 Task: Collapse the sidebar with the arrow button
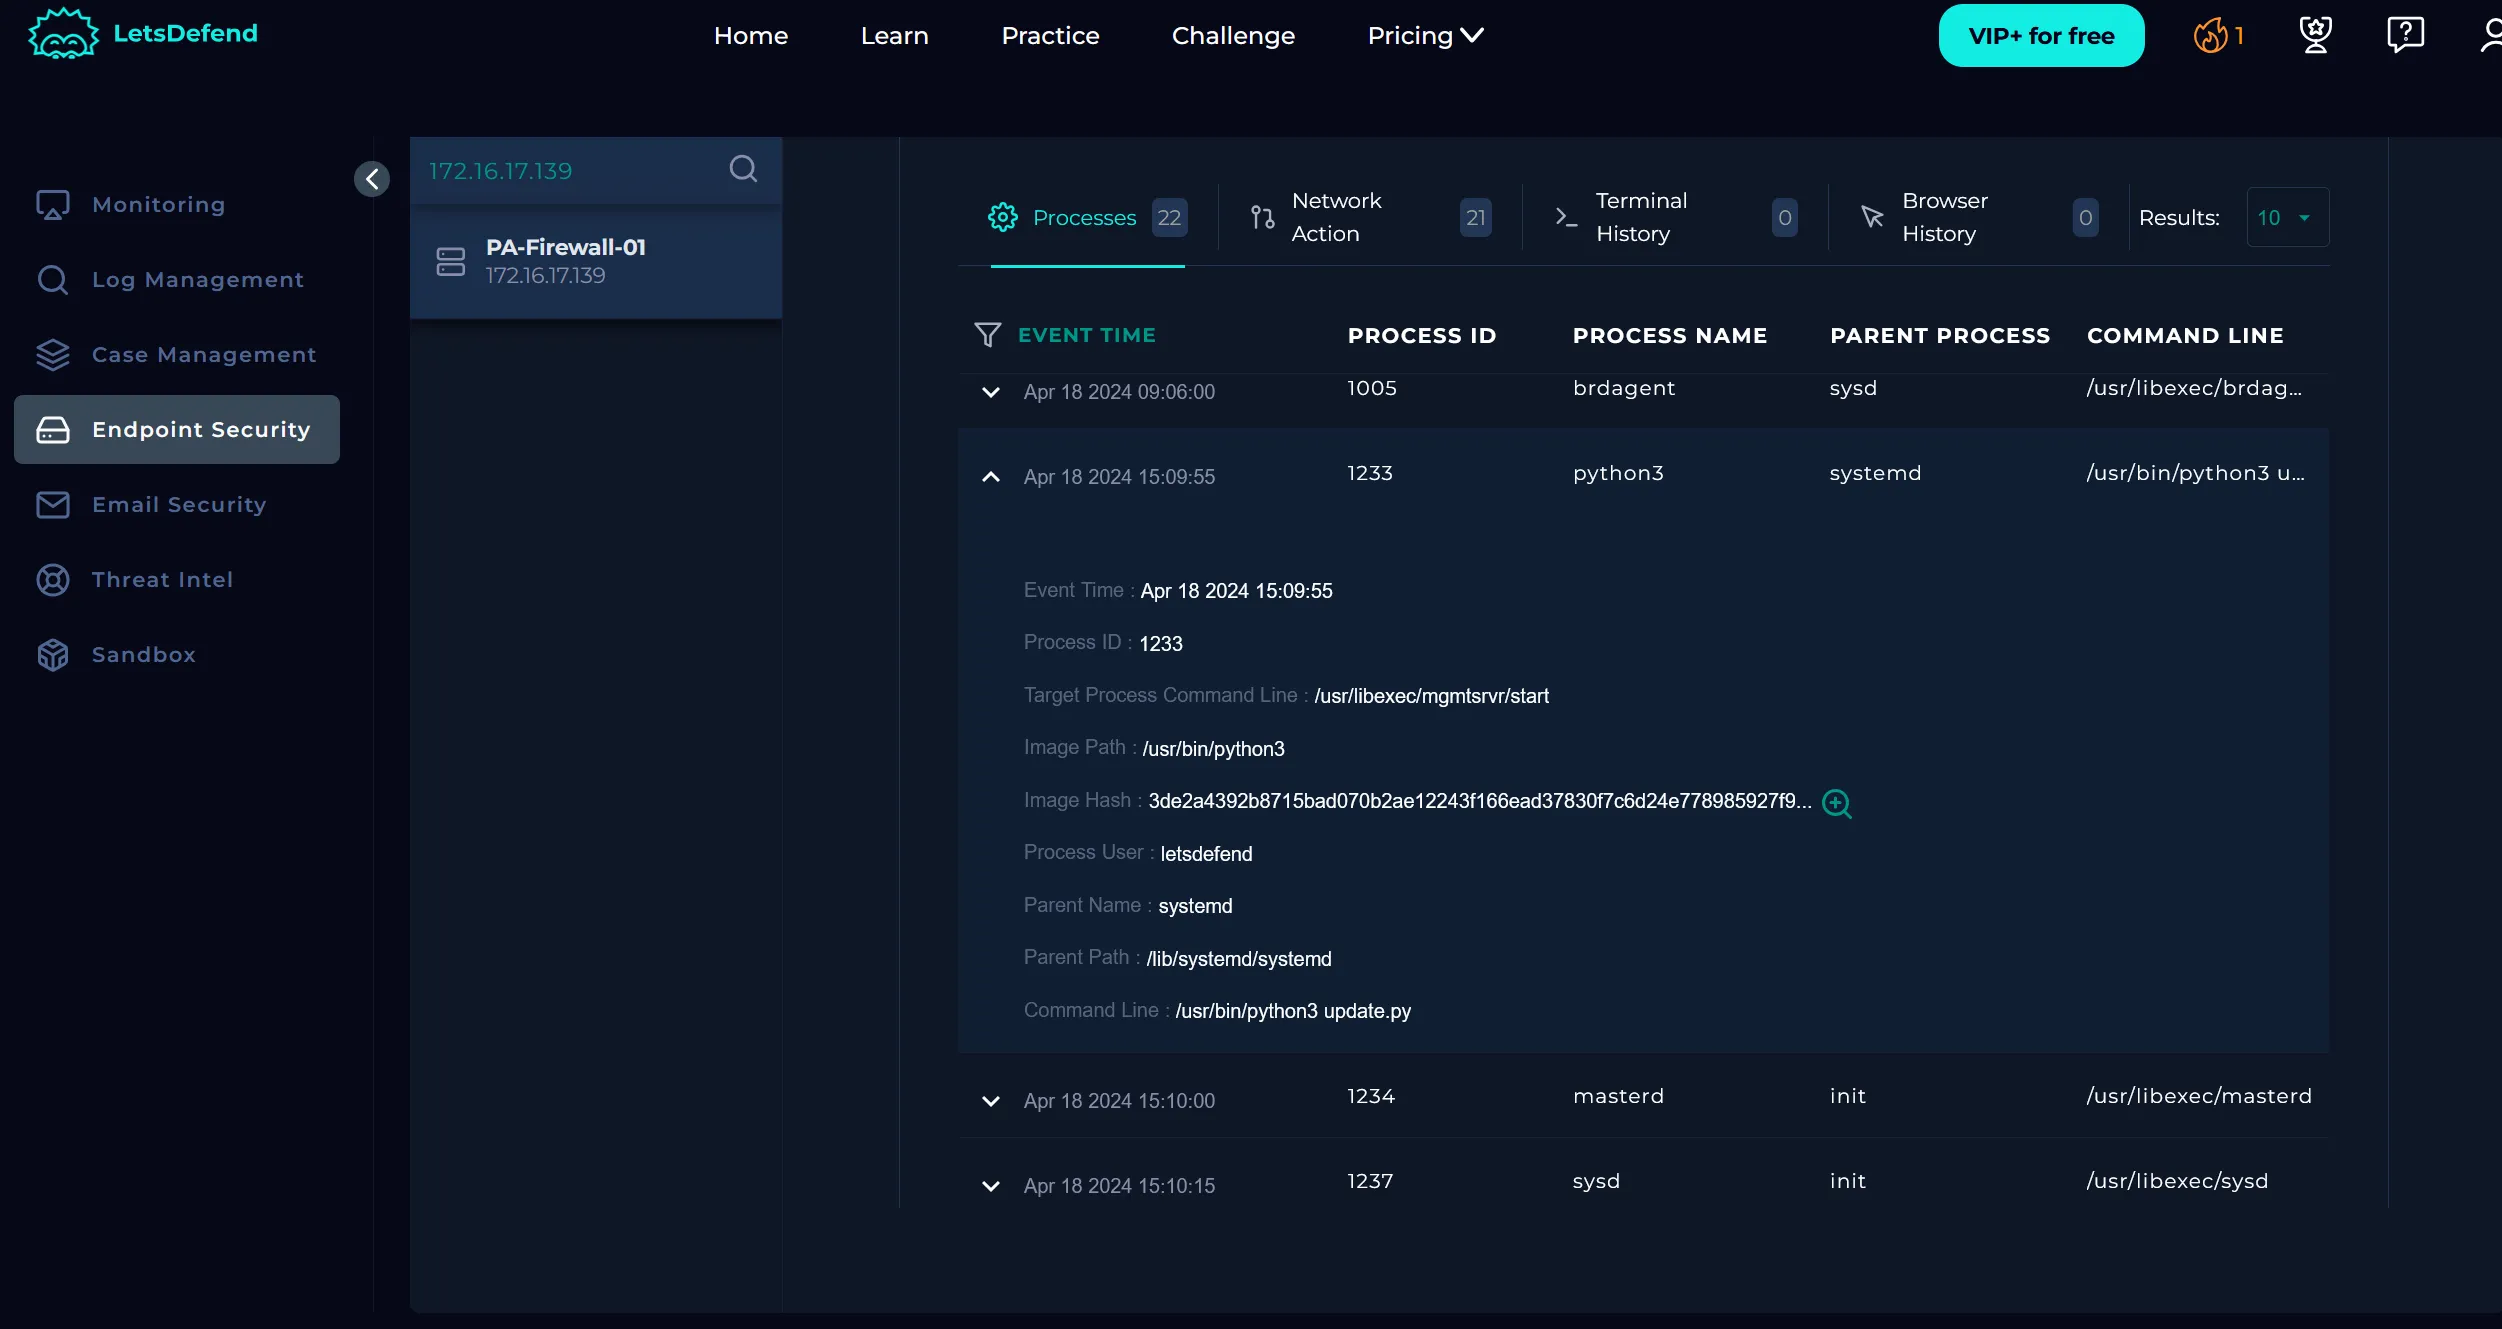[x=372, y=179]
